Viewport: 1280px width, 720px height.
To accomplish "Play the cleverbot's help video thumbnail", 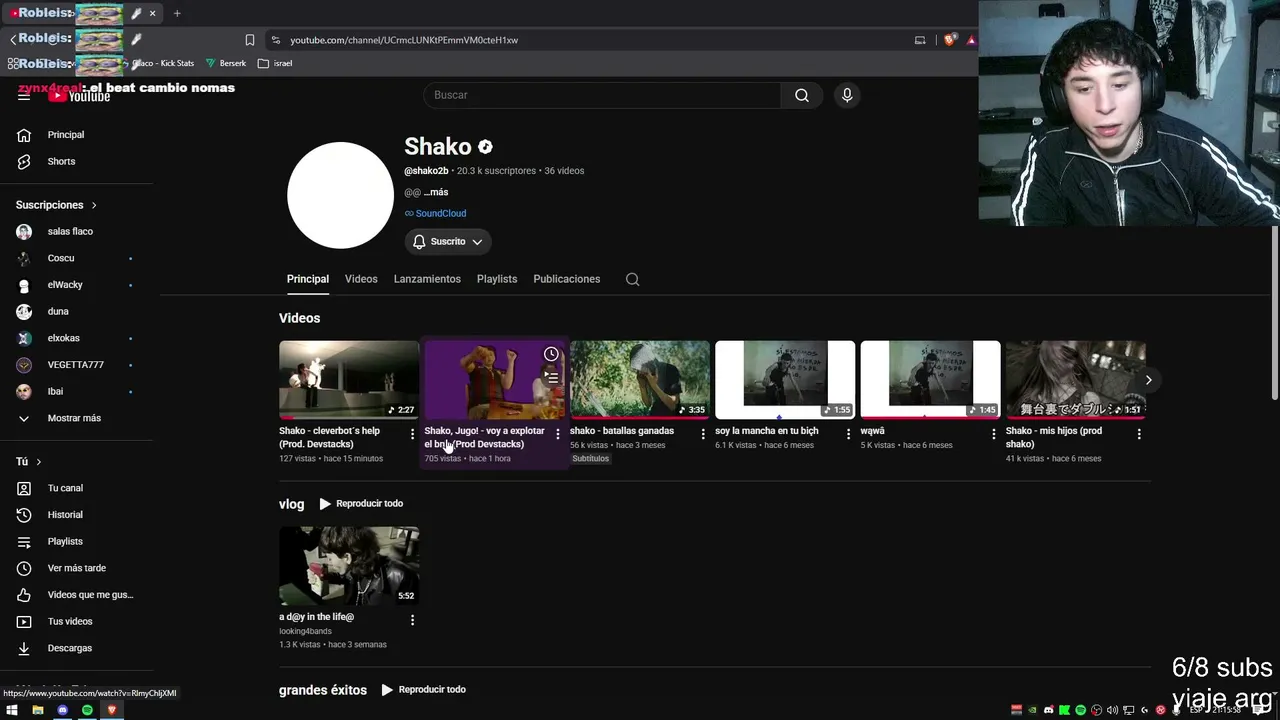I will (349, 380).
